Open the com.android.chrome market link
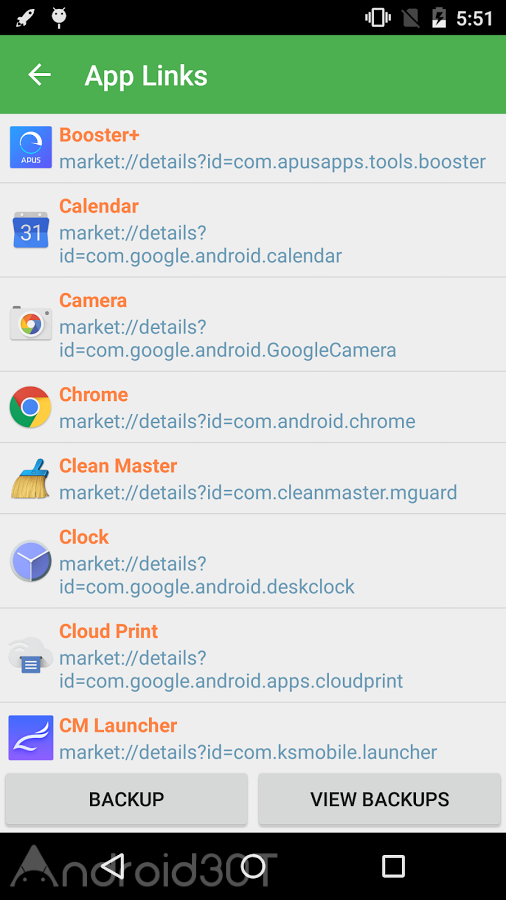 237,421
